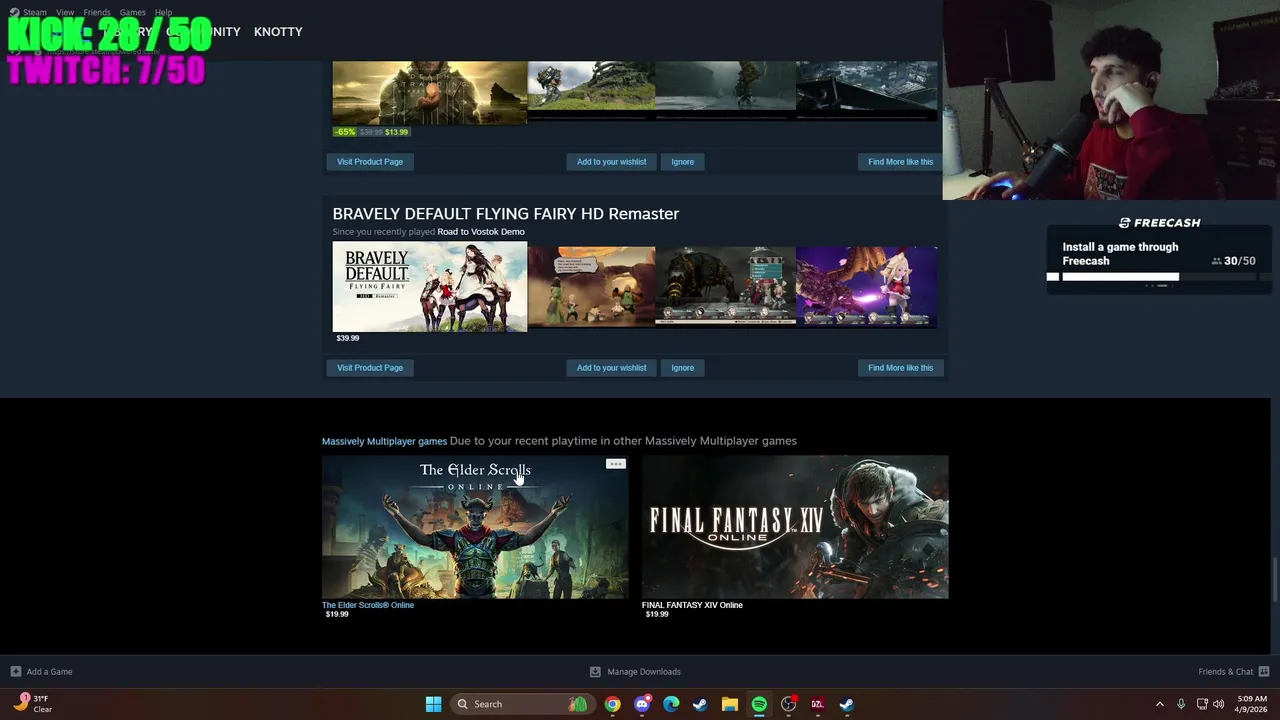This screenshot has width=1280, height=720.
Task: Open the clock showing 5:09 AM
Action: pyautogui.click(x=1252, y=704)
